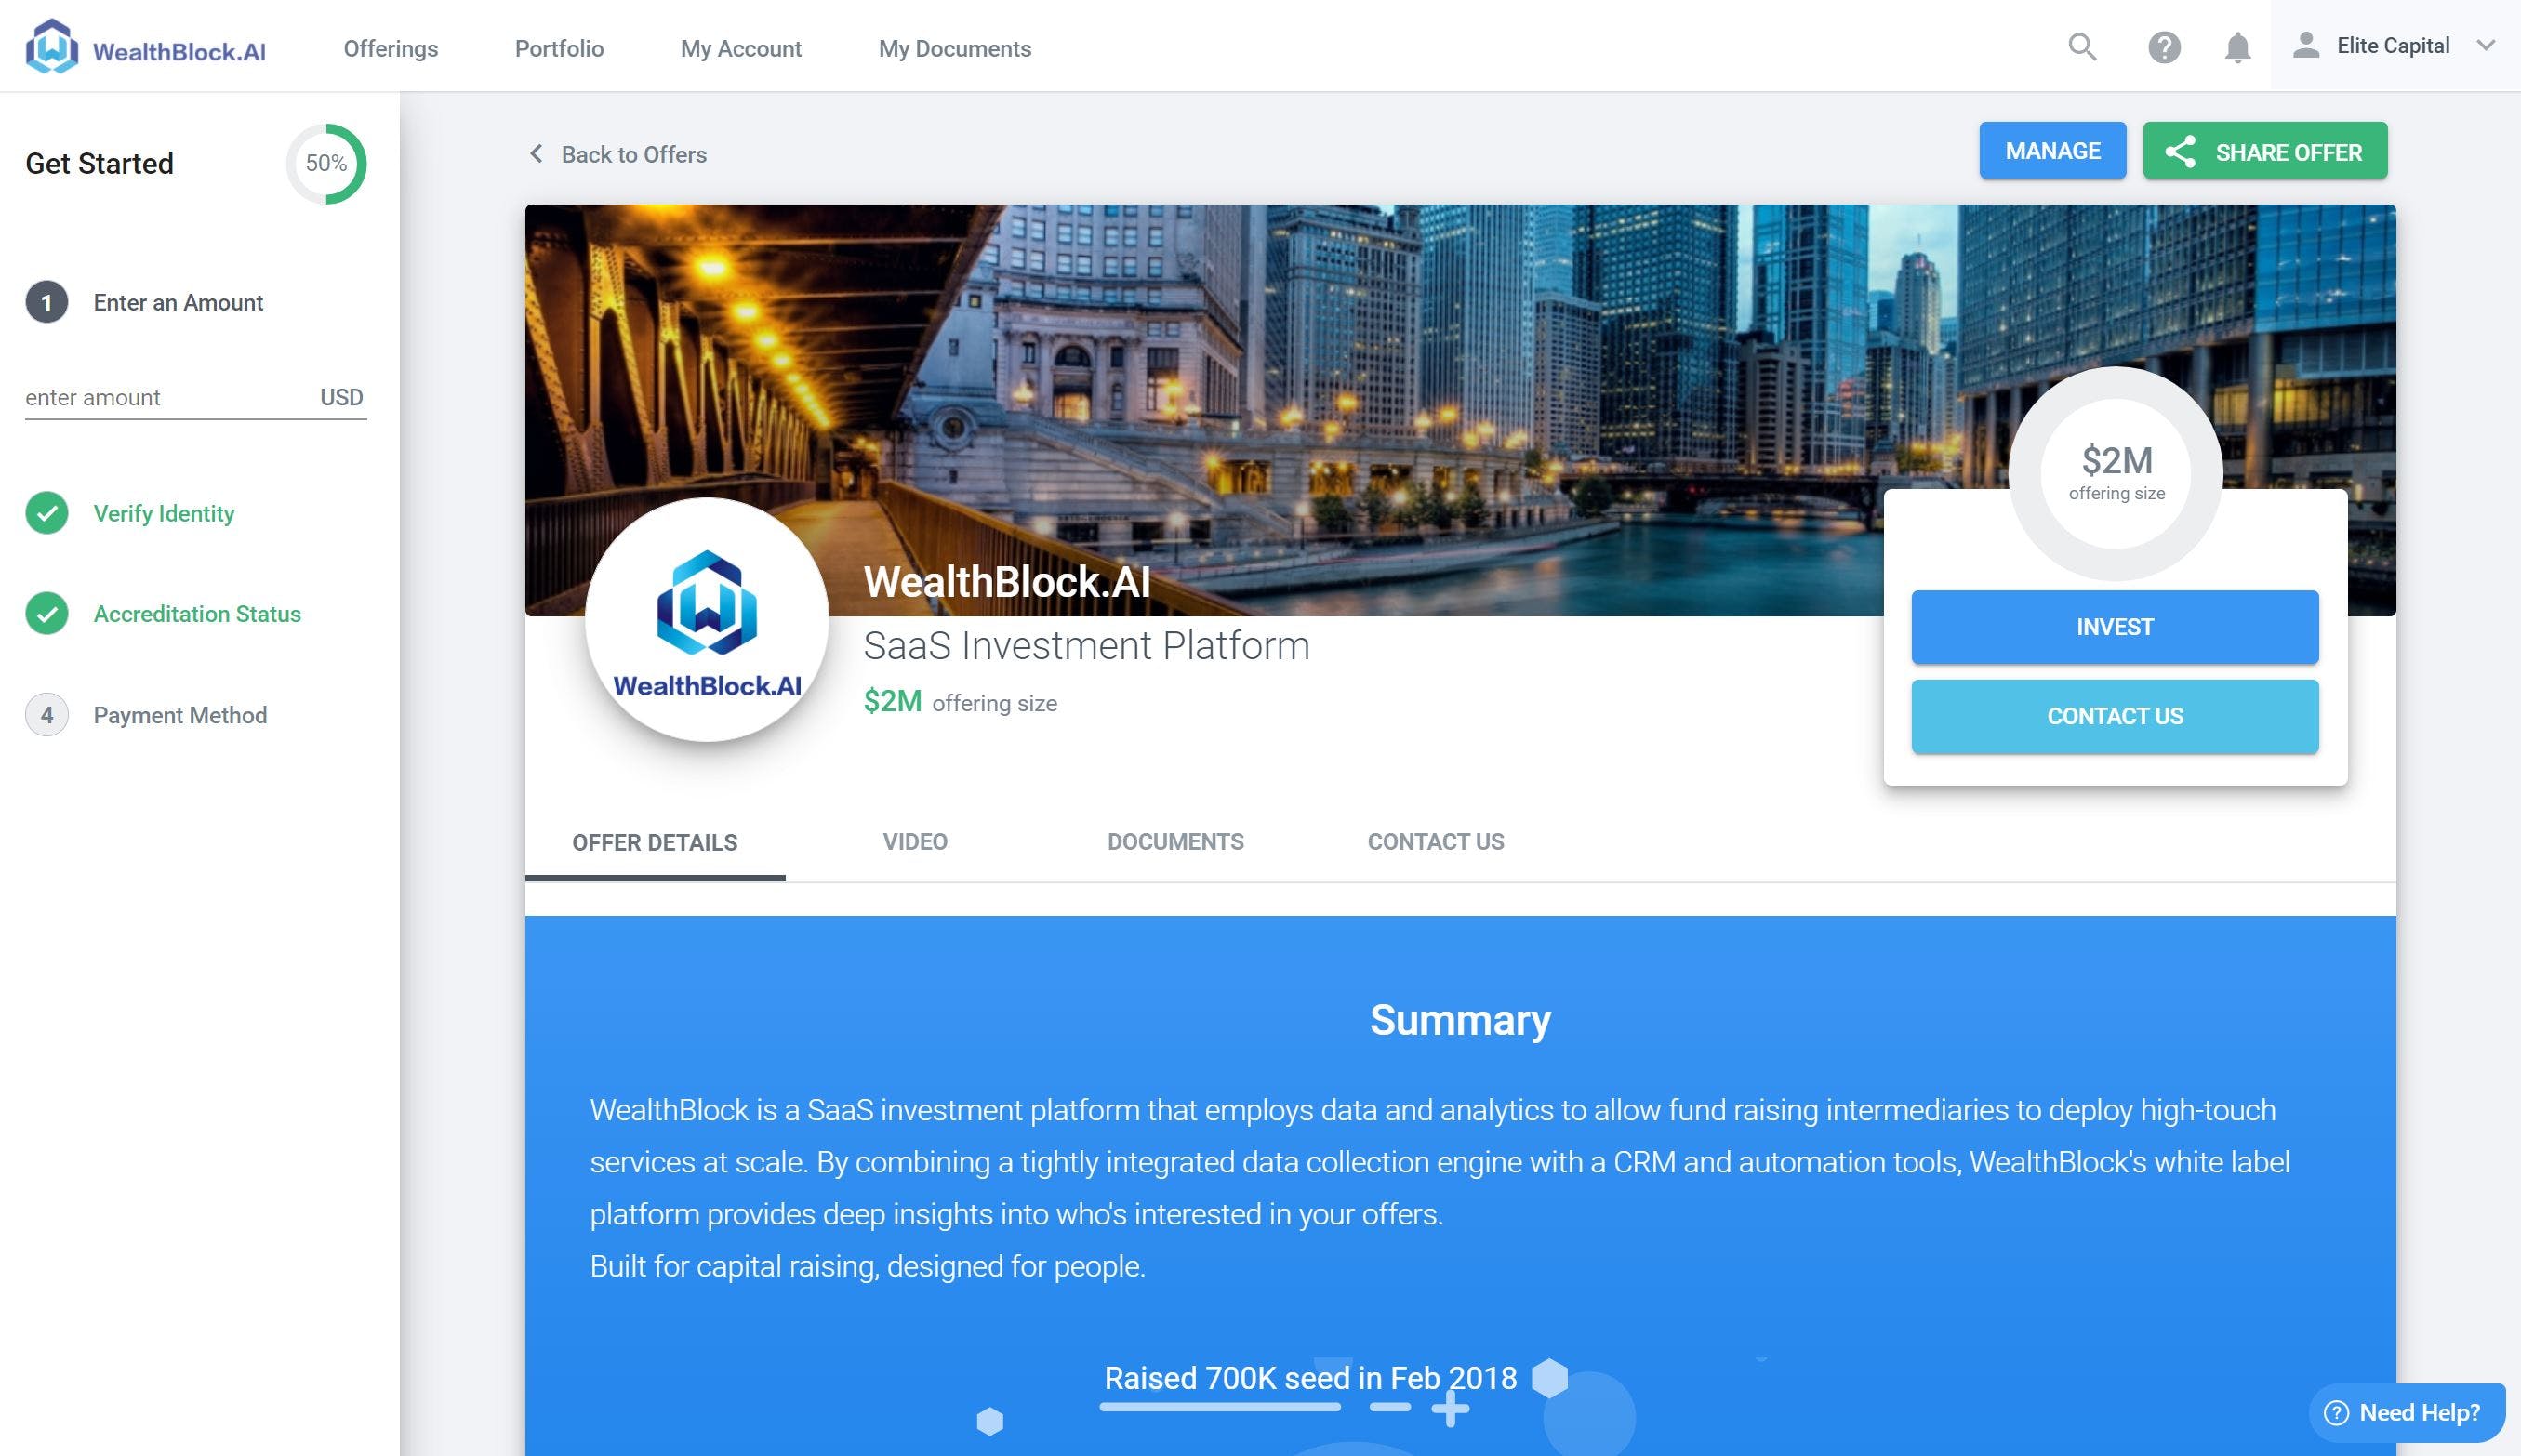Click the user avatar icon beside Elite Capital

[x=2306, y=45]
